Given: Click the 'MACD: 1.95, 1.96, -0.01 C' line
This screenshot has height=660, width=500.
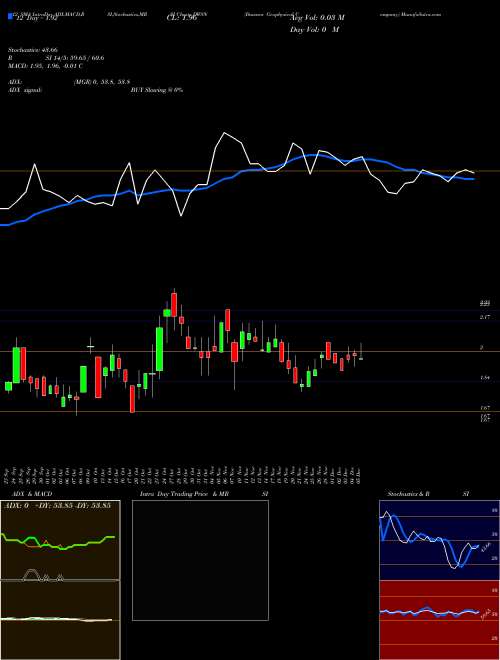Looking at the screenshot, I should pyautogui.click(x=45, y=66).
